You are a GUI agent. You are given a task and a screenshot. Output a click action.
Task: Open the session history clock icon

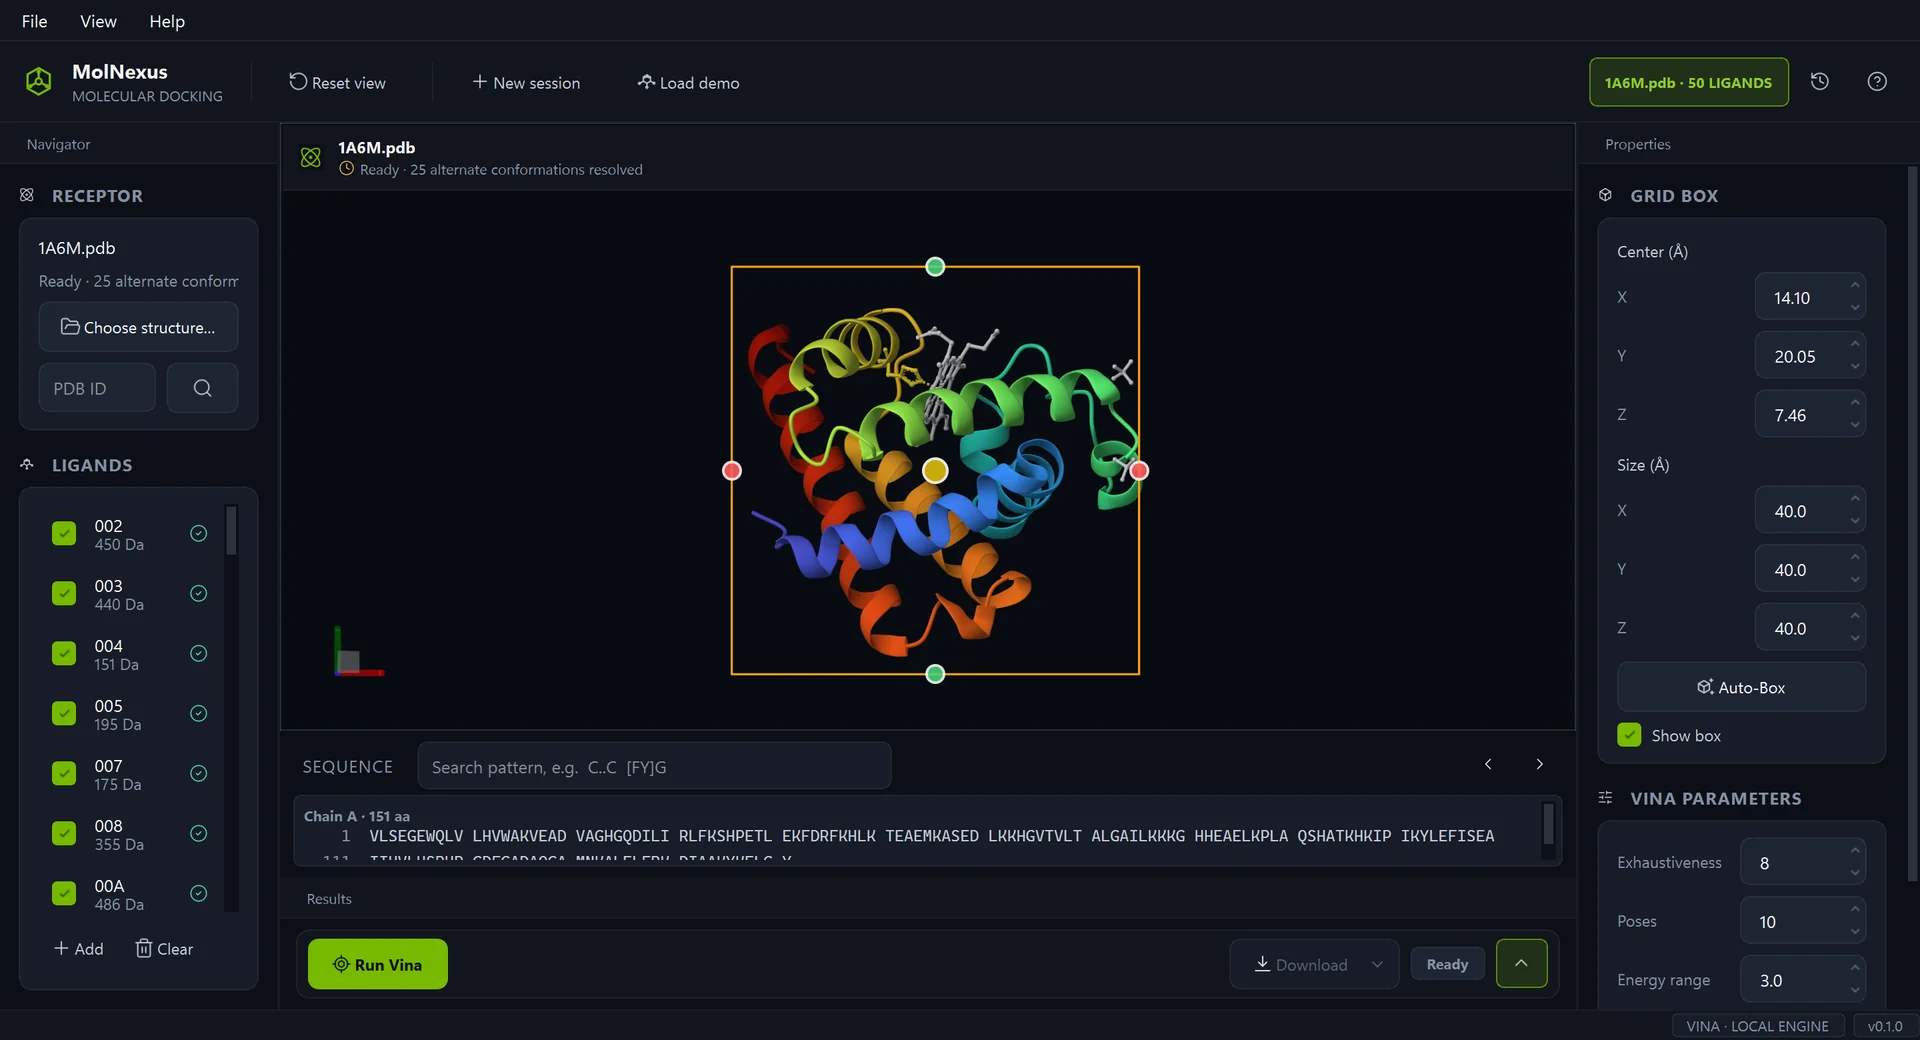pos(1820,82)
